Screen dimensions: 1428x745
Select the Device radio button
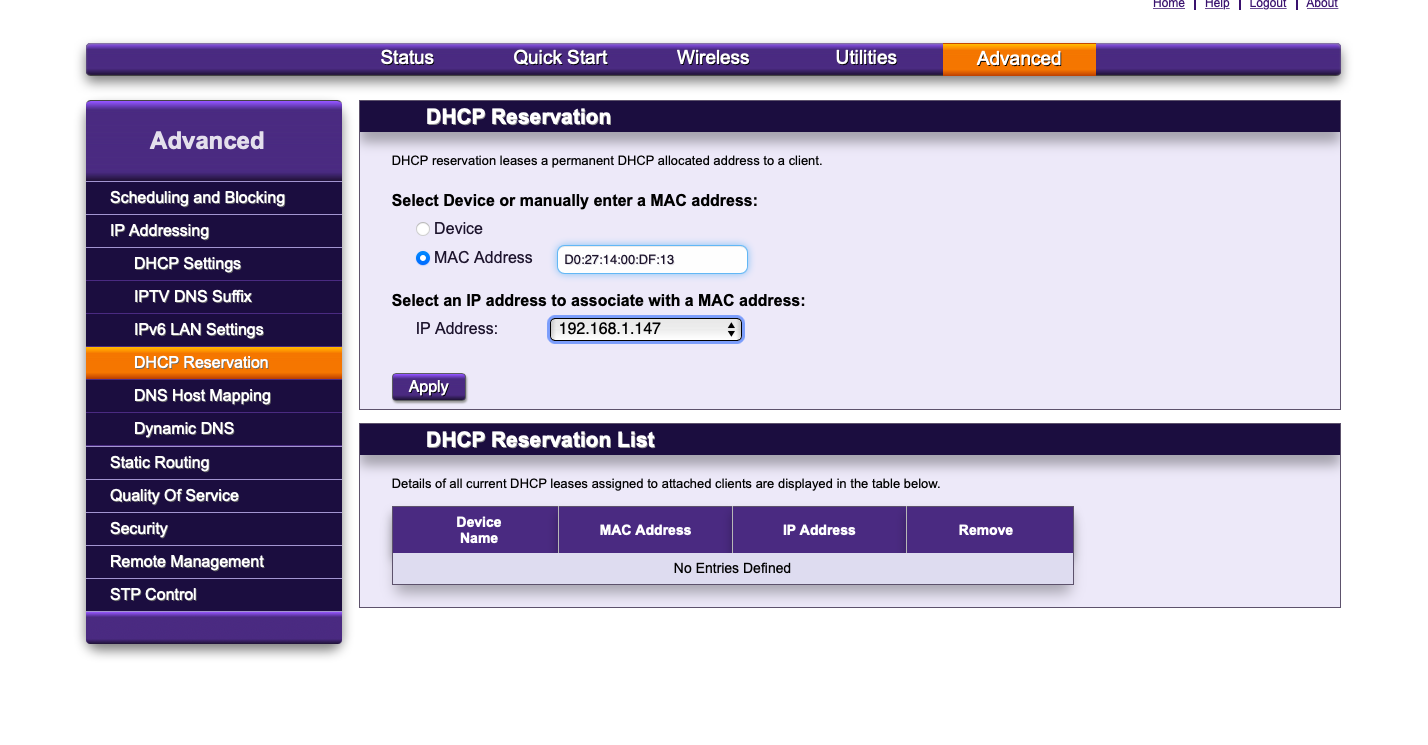(x=423, y=229)
